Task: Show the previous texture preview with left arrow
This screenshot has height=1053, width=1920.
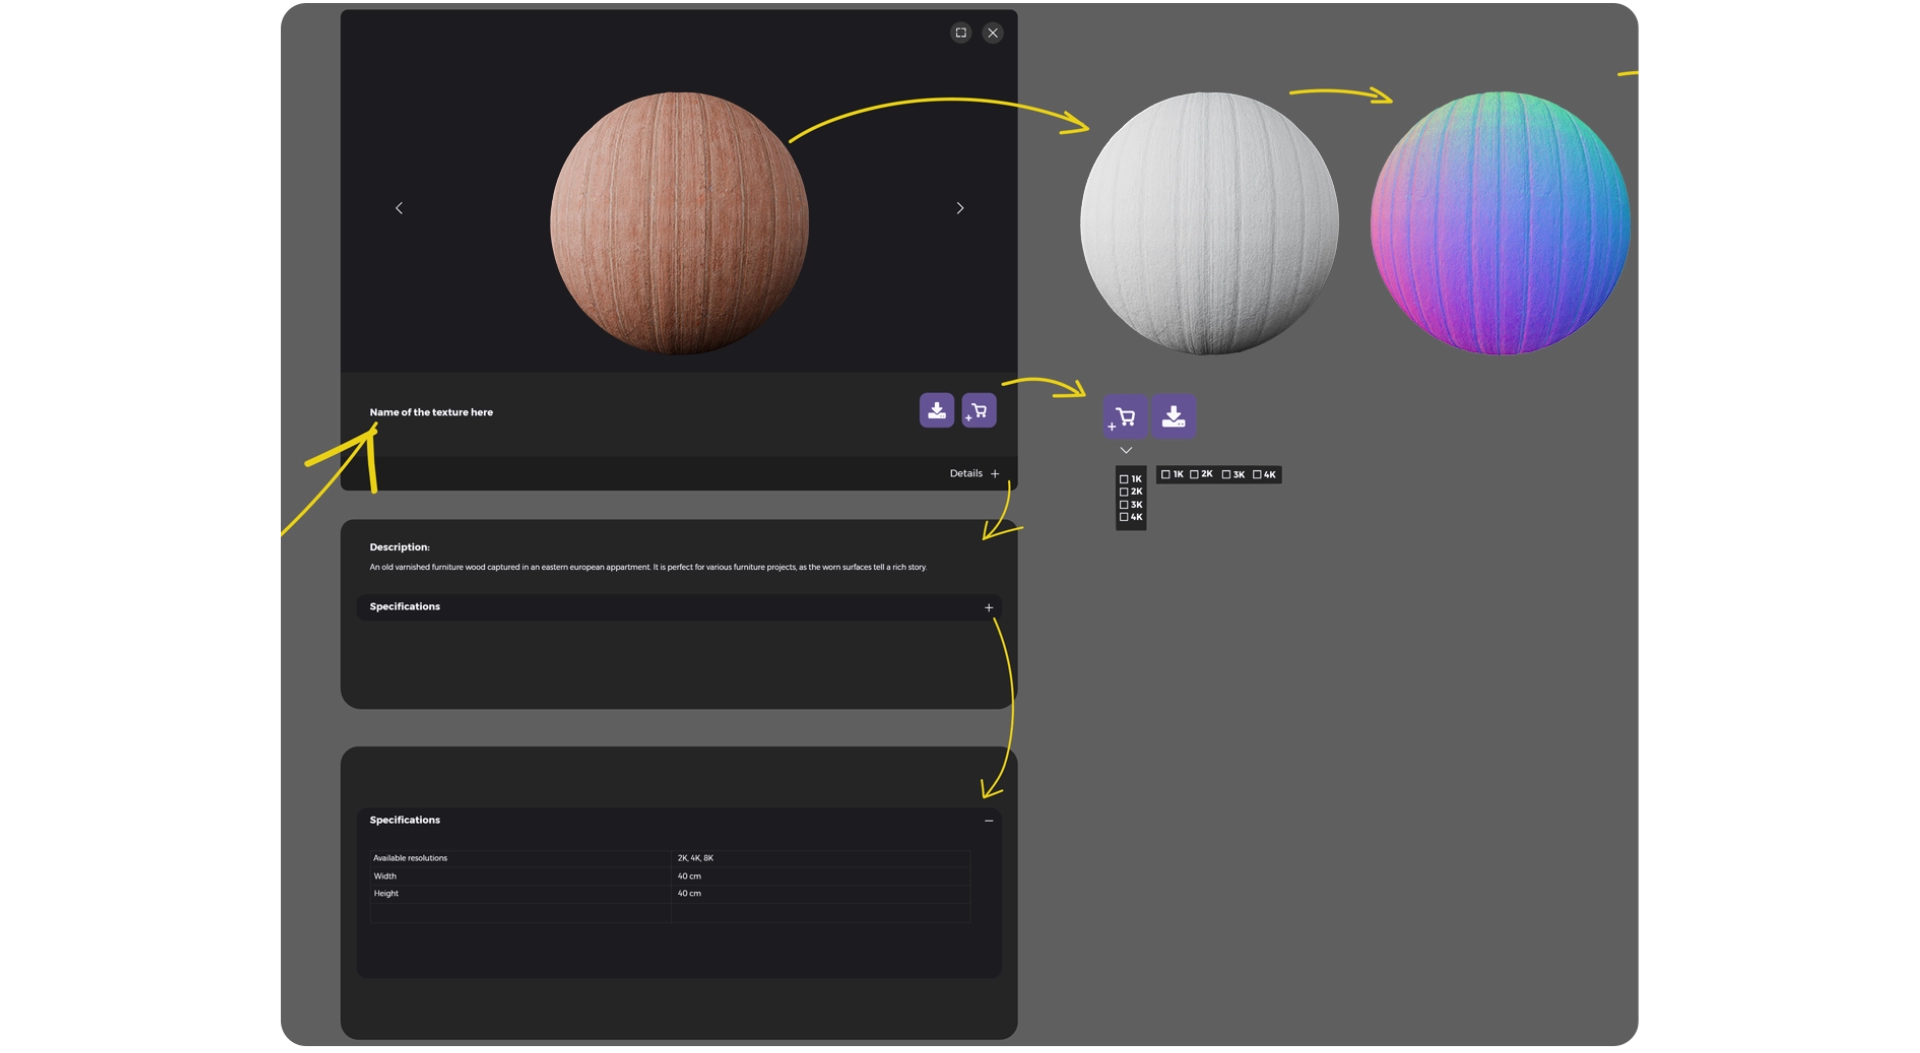Action: pos(399,208)
